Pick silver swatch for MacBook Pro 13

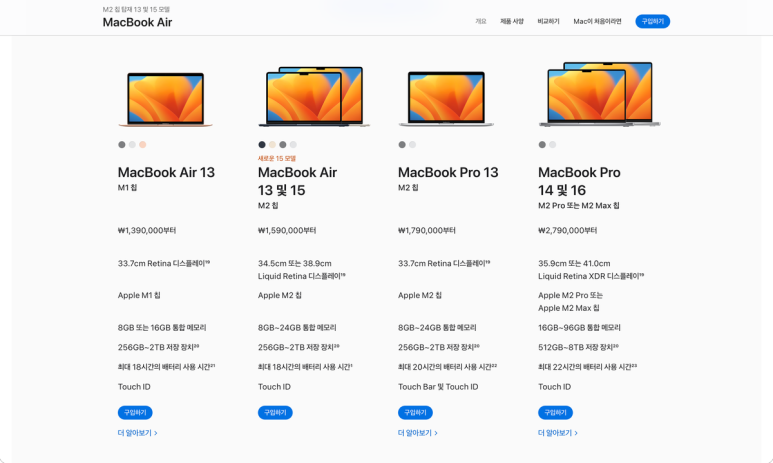(x=413, y=144)
